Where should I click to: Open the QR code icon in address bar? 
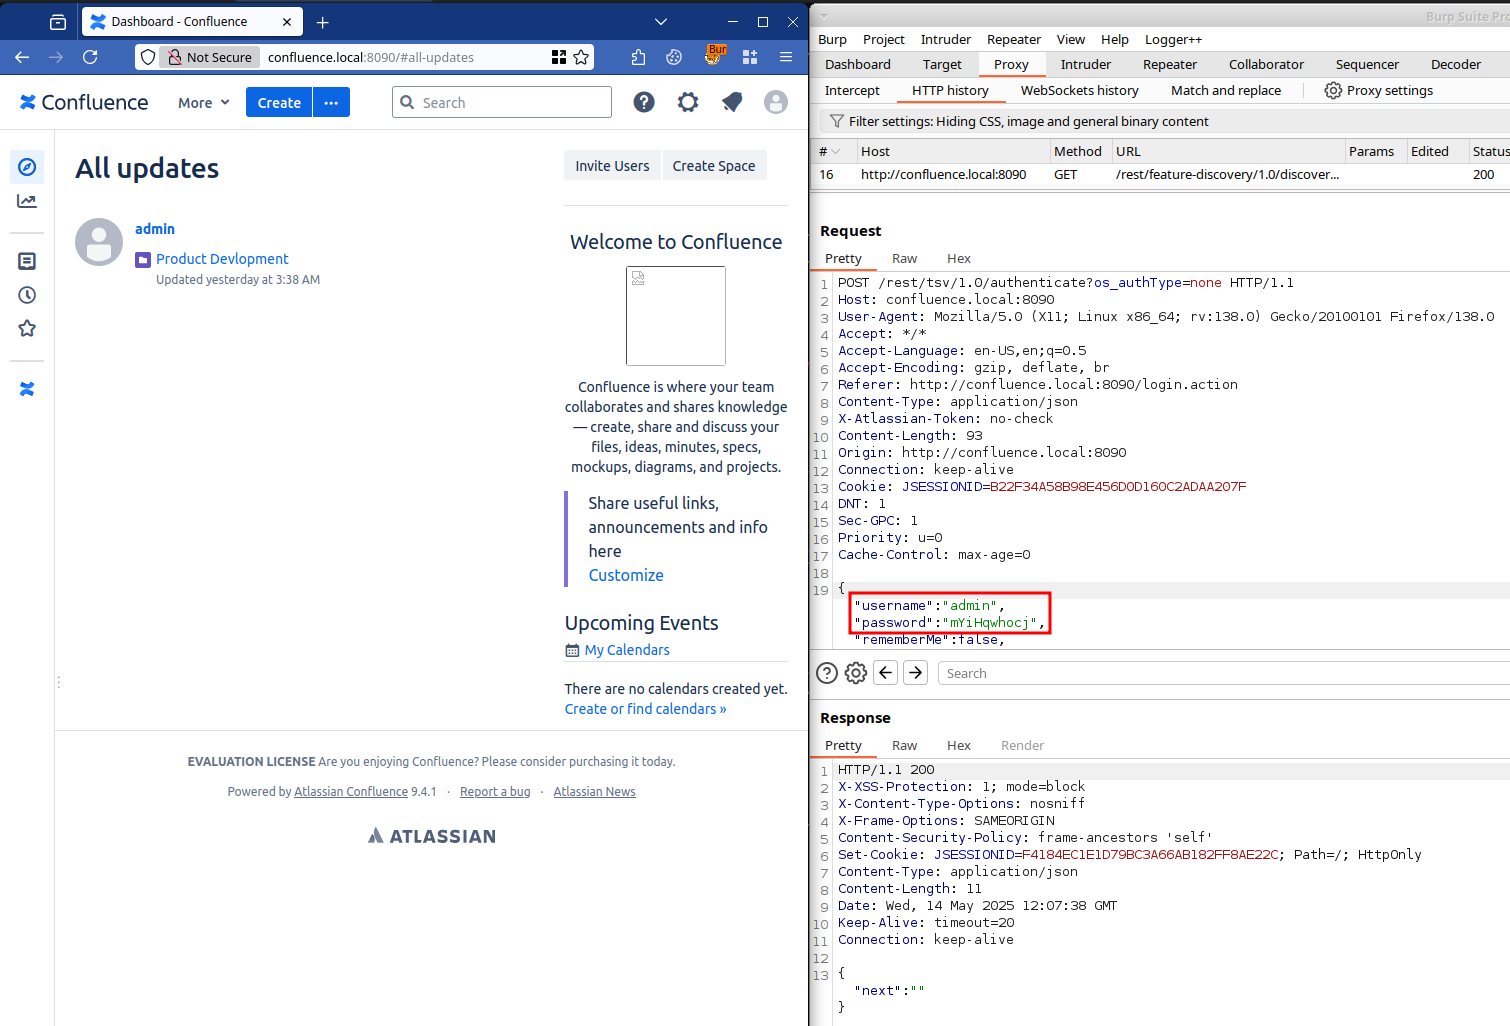pyautogui.click(x=559, y=57)
